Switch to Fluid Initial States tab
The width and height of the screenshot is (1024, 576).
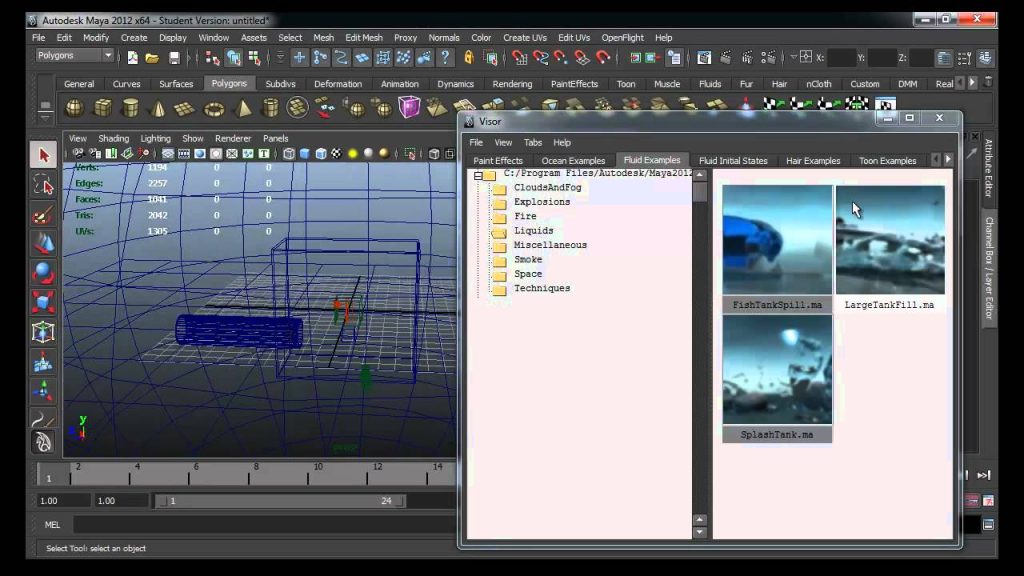point(733,161)
